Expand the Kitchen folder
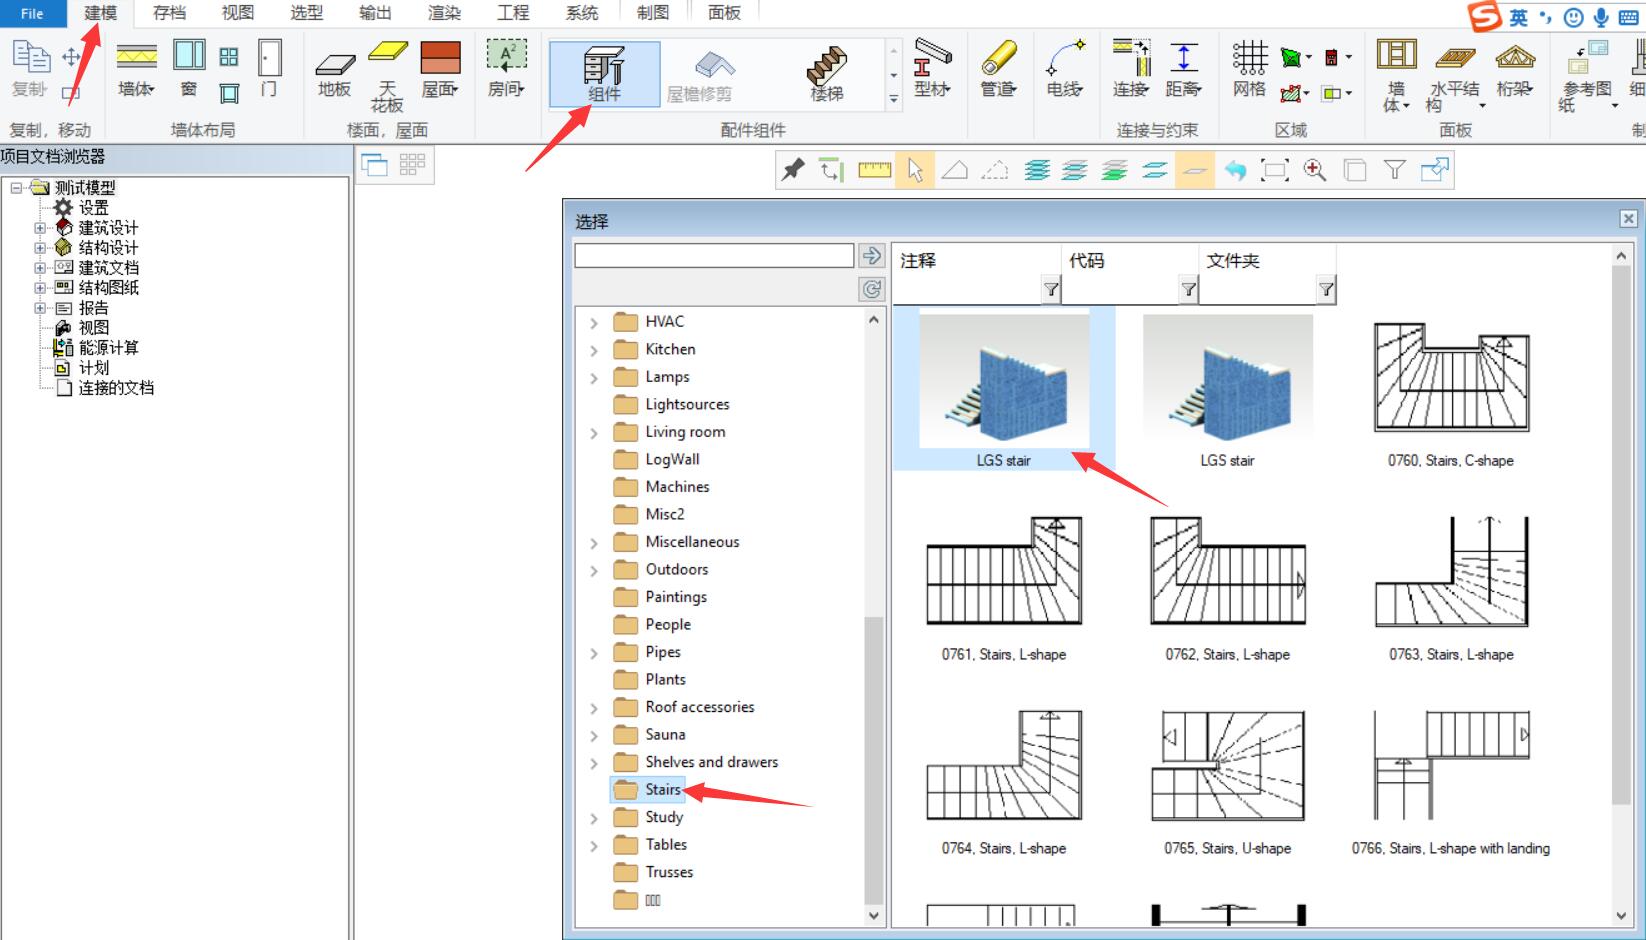The width and height of the screenshot is (1646, 940). point(594,350)
